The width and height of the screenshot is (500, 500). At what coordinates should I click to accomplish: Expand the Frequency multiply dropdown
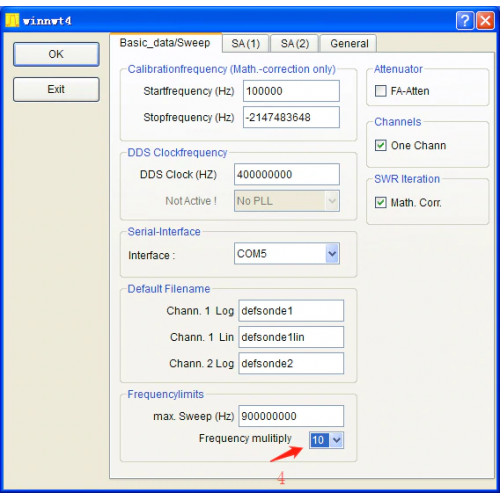click(x=337, y=440)
